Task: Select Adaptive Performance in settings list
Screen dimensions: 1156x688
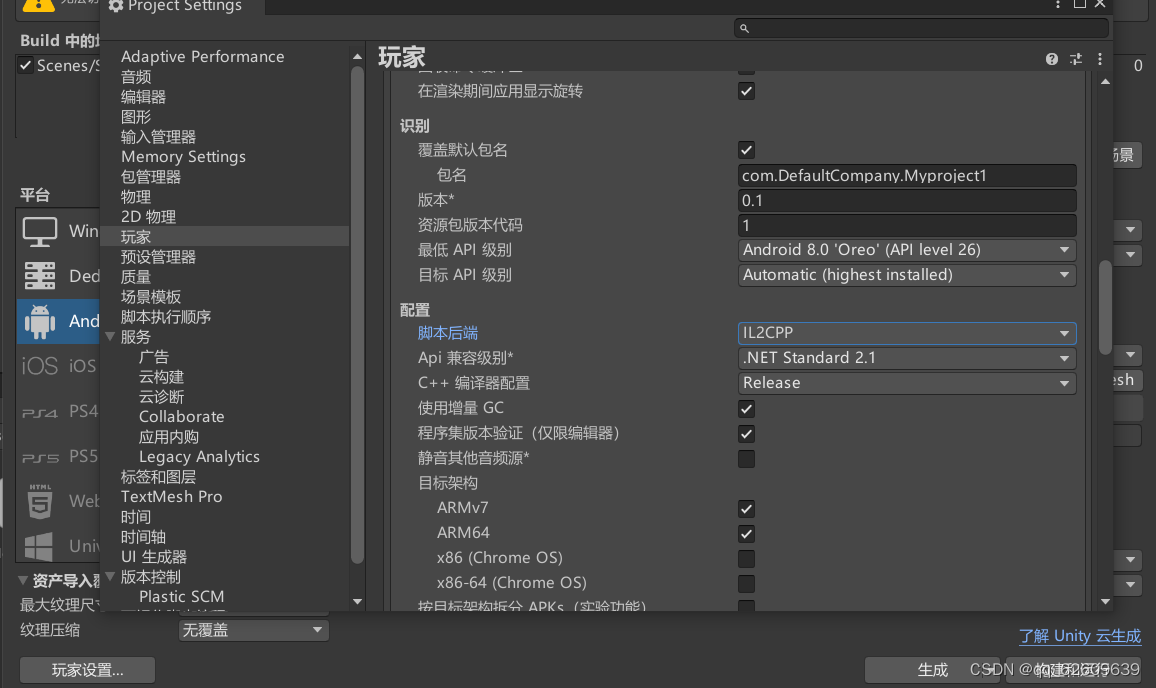Action: click(202, 57)
